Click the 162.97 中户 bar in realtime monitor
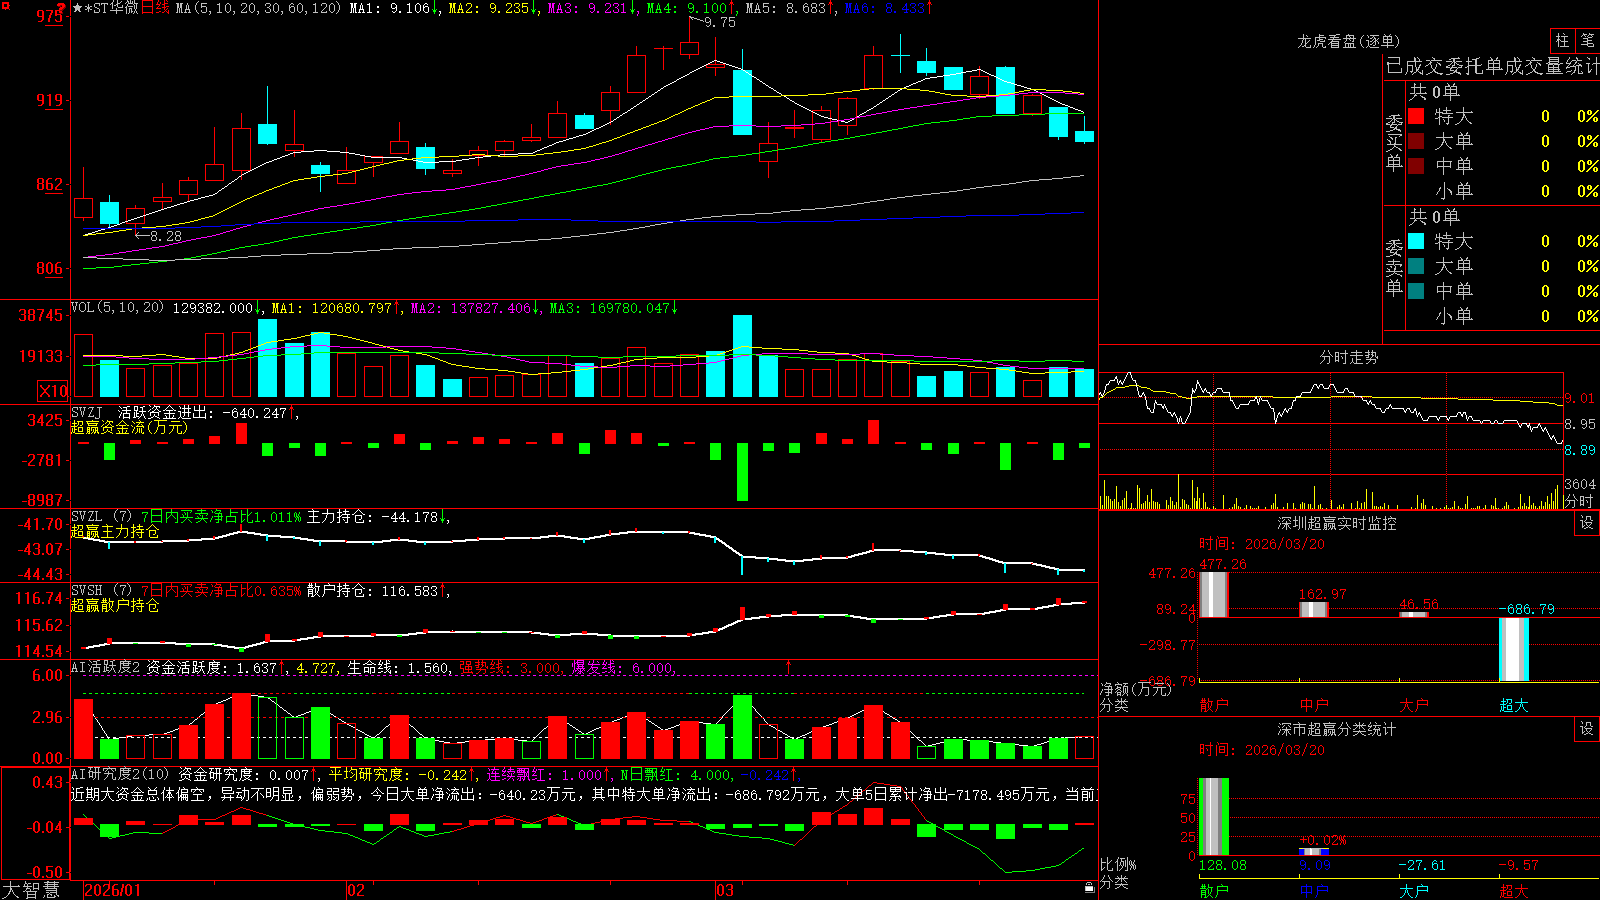Viewport: 1600px width, 900px height. click(1313, 609)
